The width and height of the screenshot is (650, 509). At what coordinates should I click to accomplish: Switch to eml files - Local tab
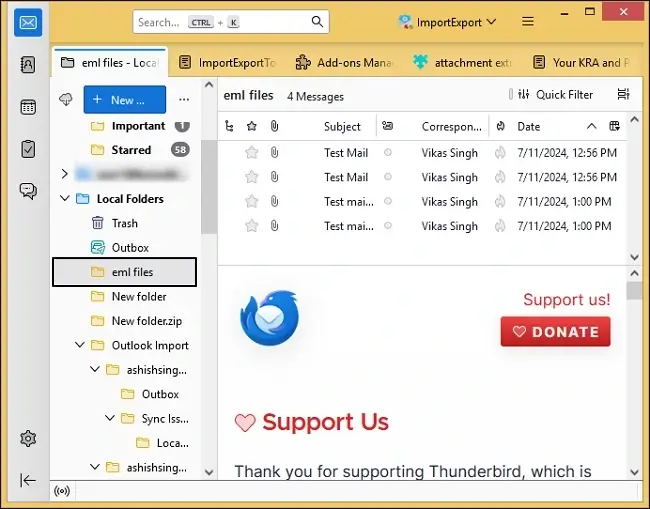coord(110,63)
